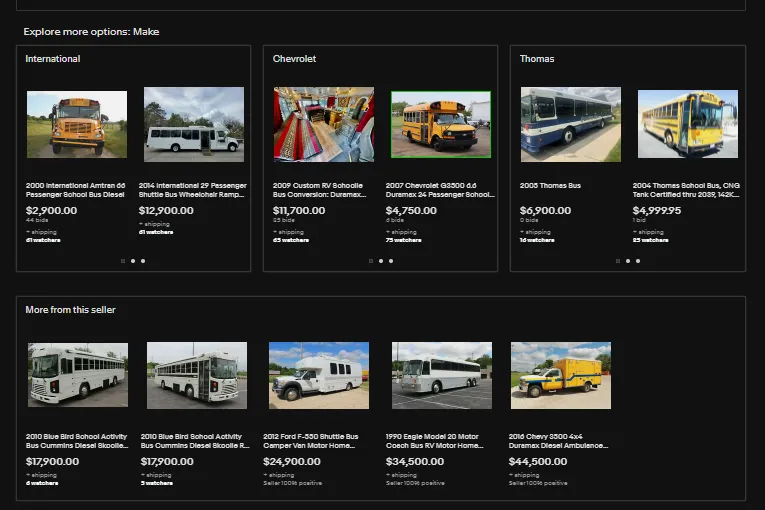Open the Blue Bird bus photo with 6 watchers

[x=78, y=375]
